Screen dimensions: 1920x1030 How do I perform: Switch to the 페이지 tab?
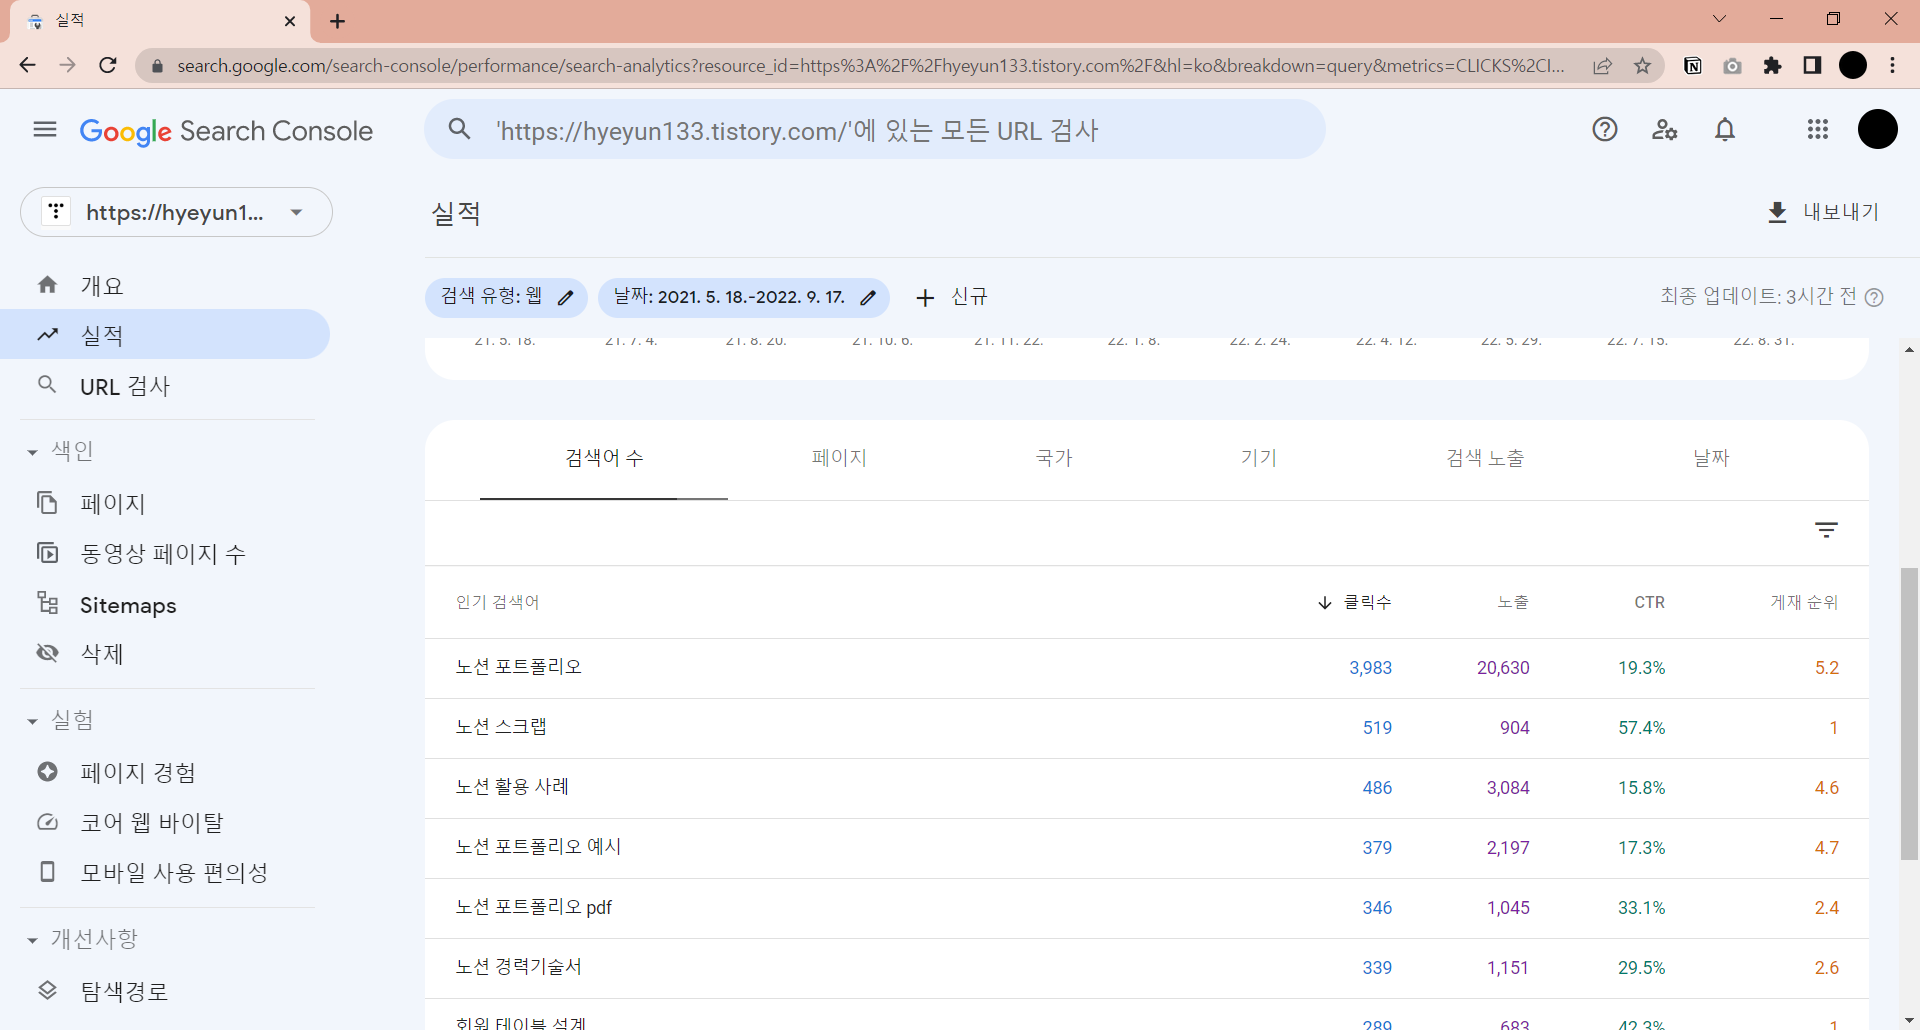coord(839,458)
